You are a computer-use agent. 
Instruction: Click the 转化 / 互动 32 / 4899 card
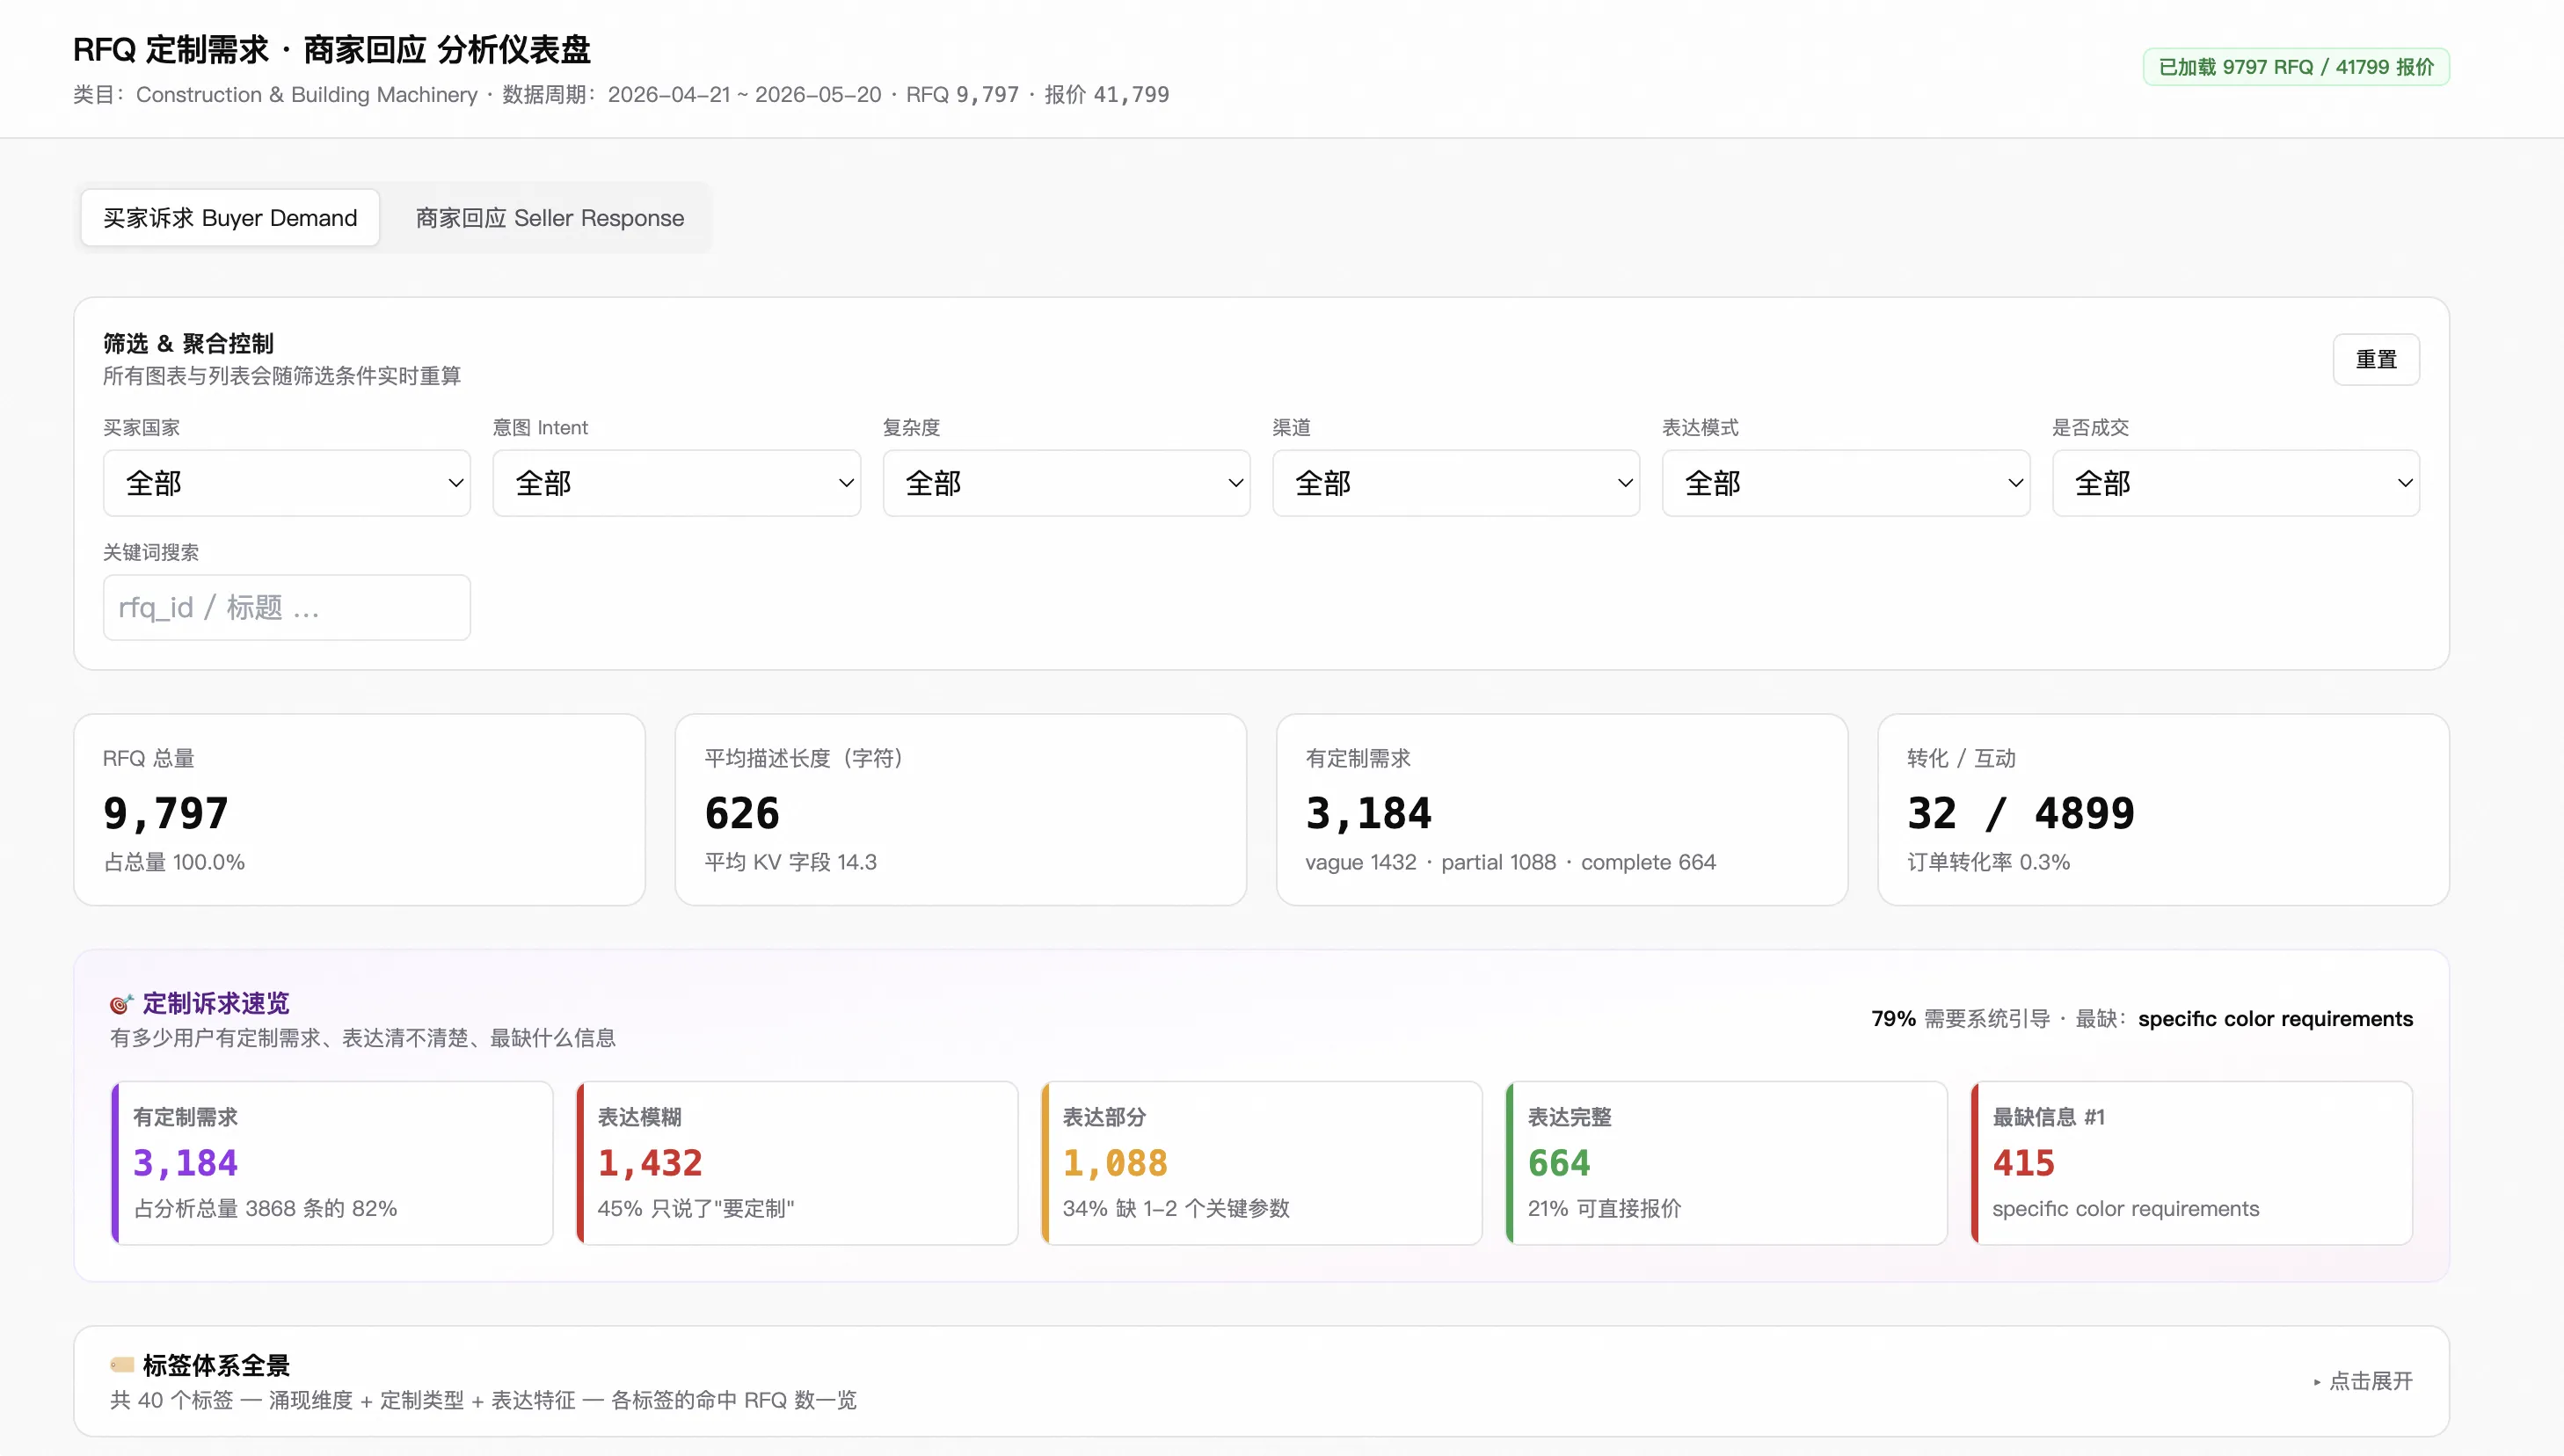2164,810
